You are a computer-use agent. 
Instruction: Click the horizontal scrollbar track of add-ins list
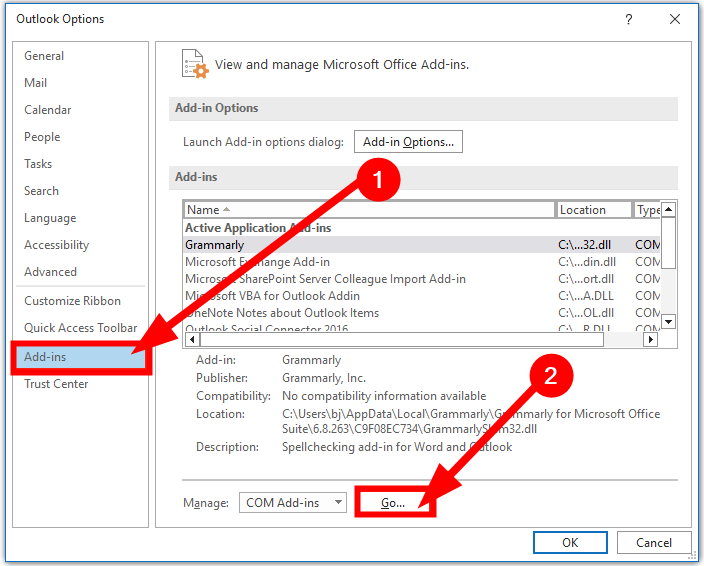click(x=623, y=340)
